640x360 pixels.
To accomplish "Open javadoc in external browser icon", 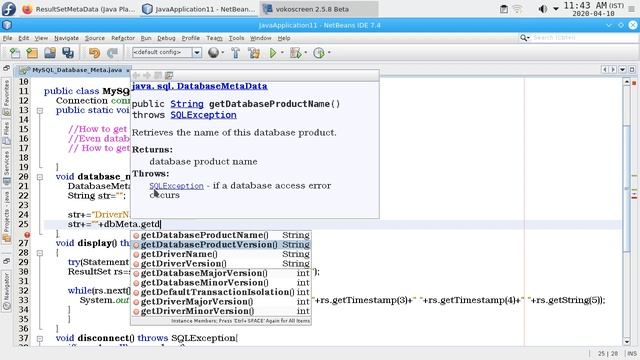I will [x=158, y=76].
